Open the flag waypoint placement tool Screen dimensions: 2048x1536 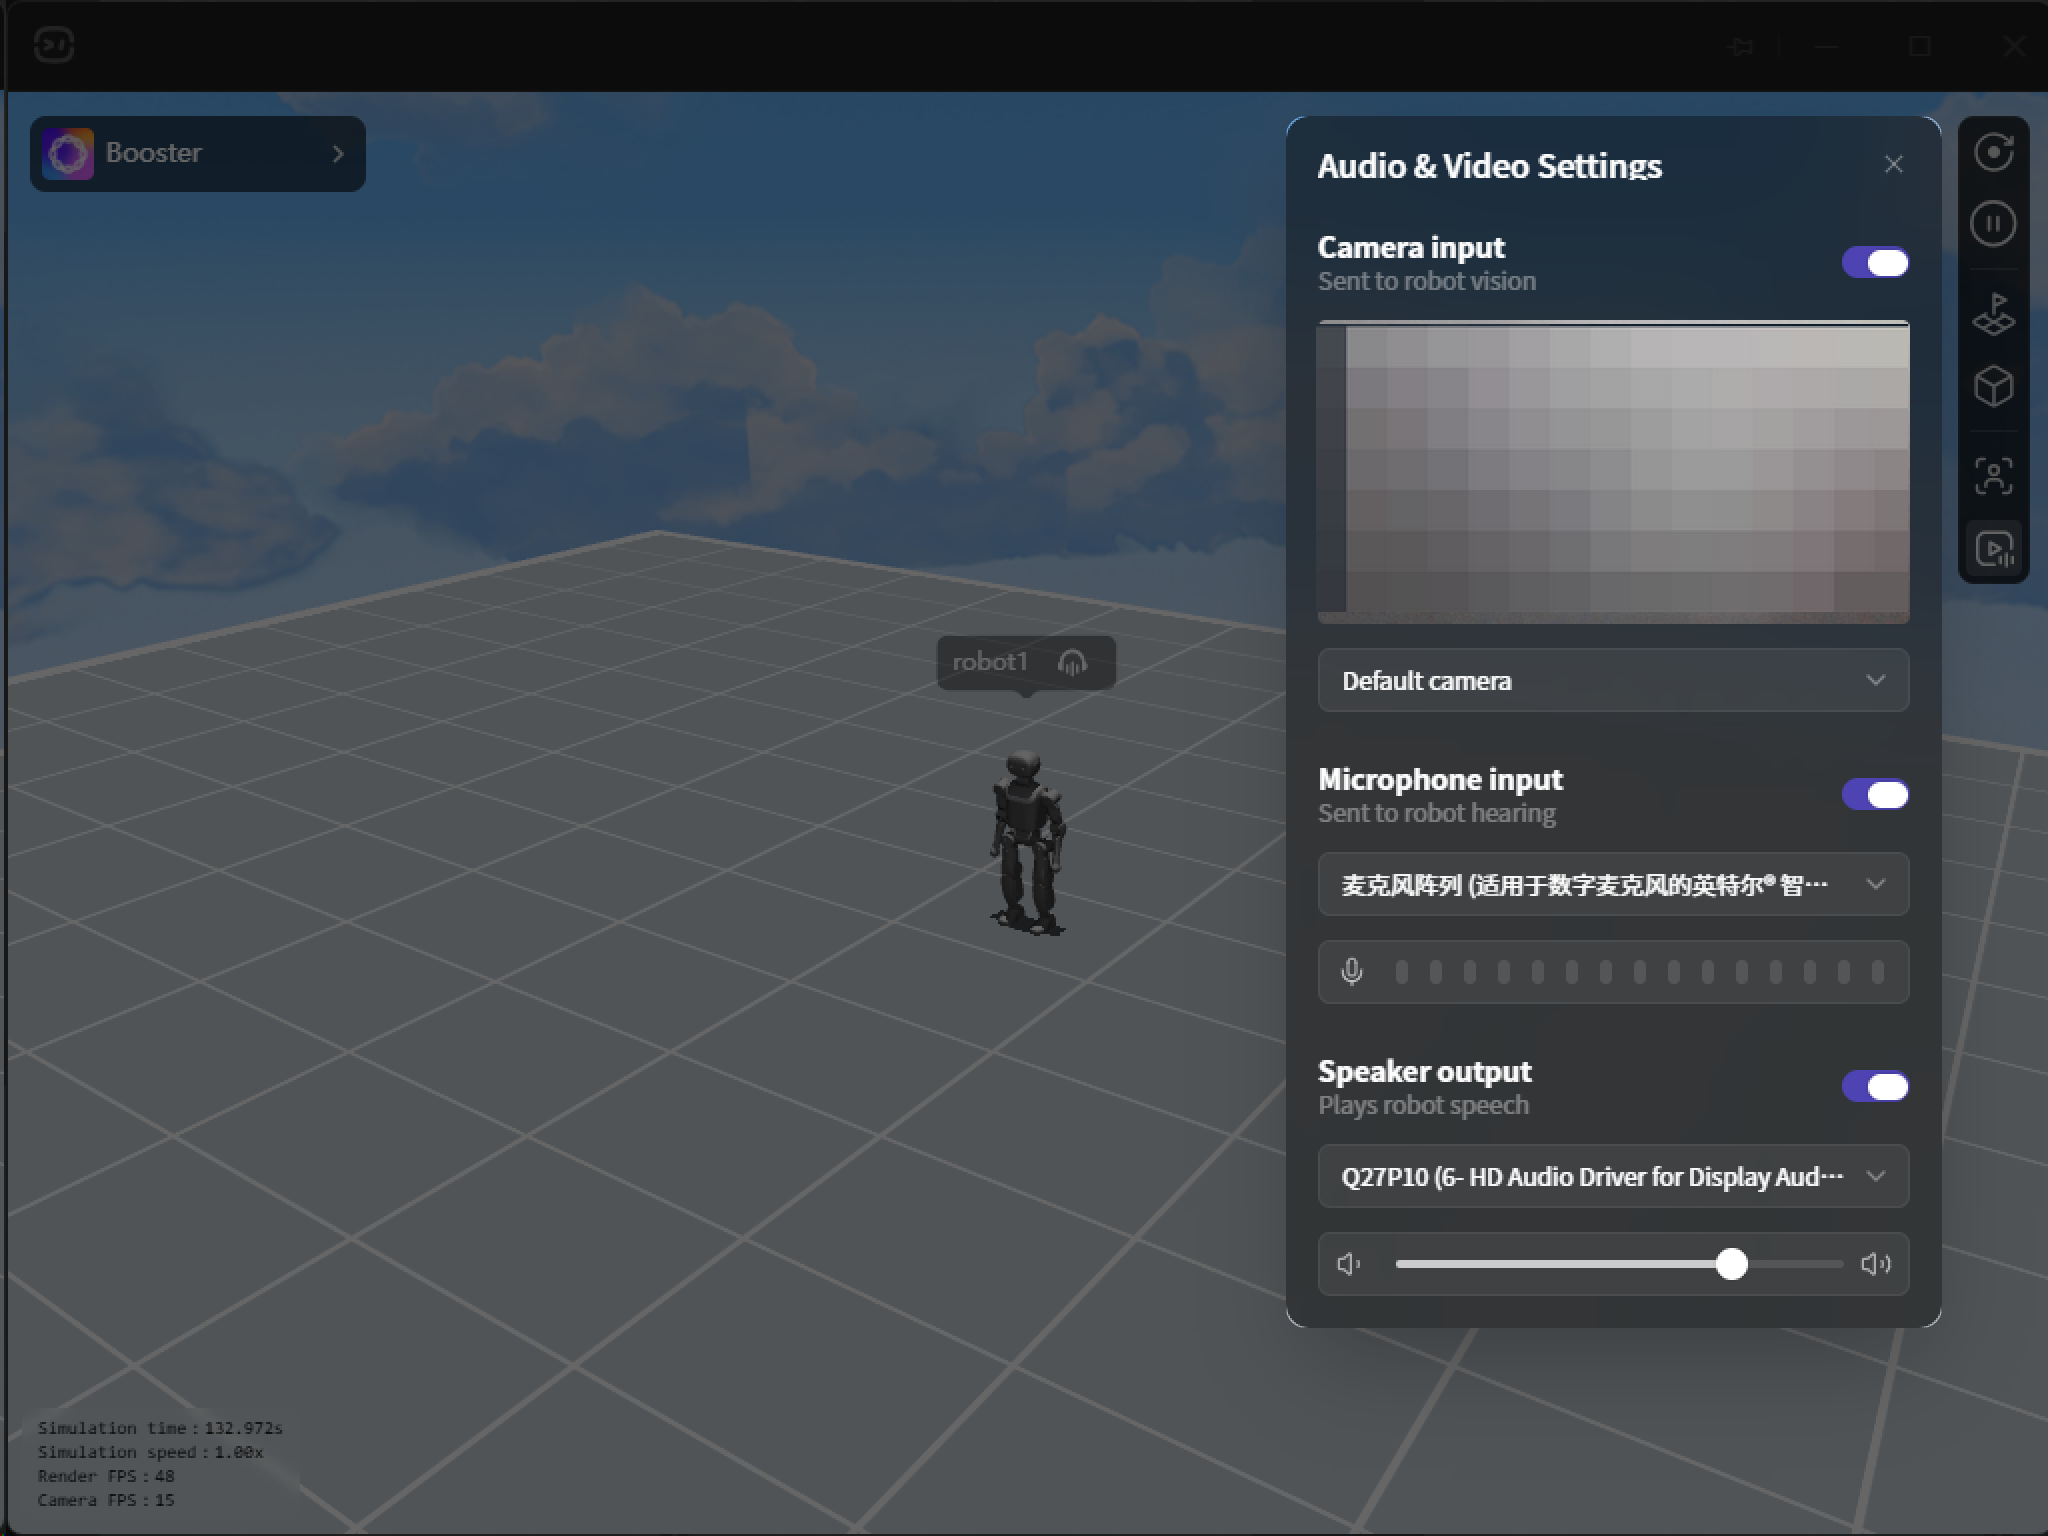pyautogui.click(x=1993, y=314)
